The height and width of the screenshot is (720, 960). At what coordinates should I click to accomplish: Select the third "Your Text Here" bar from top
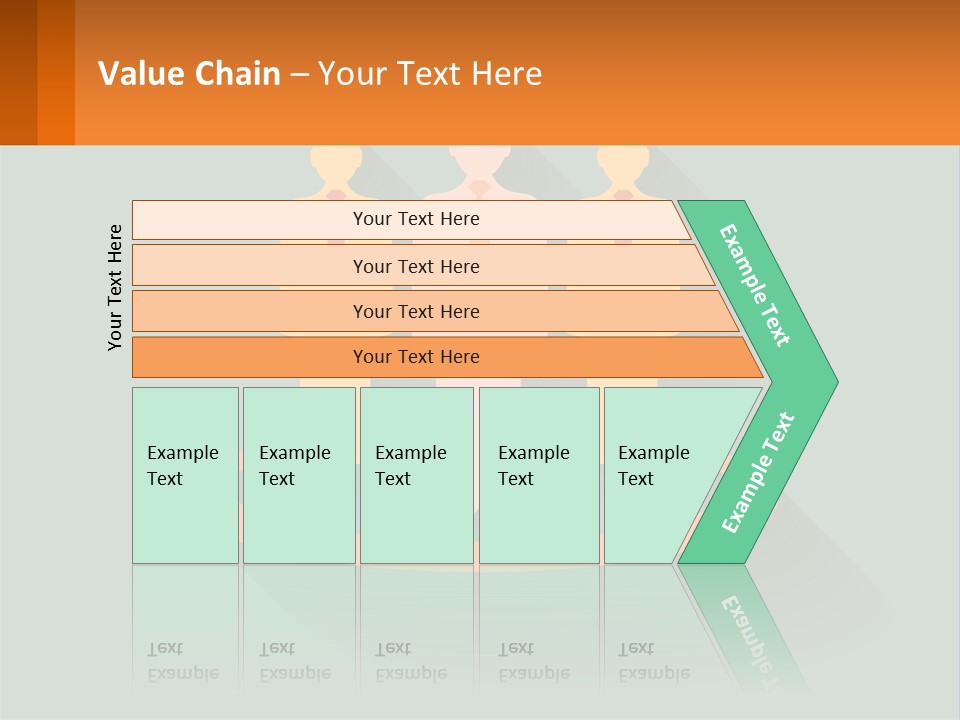point(416,311)
